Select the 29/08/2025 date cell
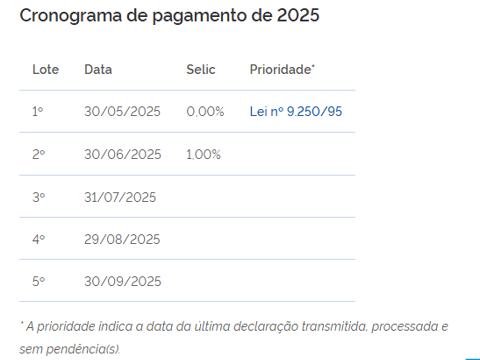The height and width of the screenshot is (360, 480). [122, 239]
